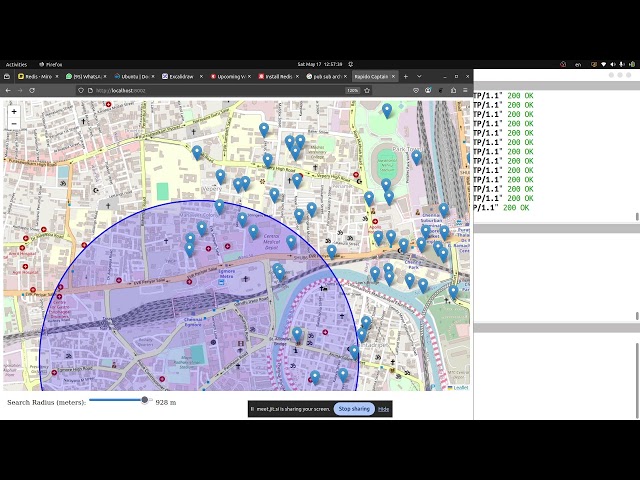
Task: Click the map zoom in plus button
Action: point(14,111)
